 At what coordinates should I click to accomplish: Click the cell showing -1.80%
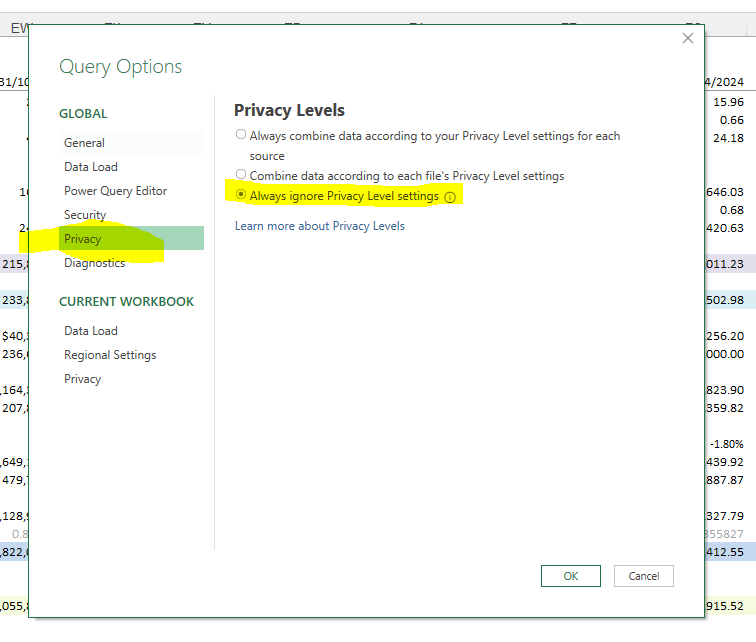coord(727,443)
